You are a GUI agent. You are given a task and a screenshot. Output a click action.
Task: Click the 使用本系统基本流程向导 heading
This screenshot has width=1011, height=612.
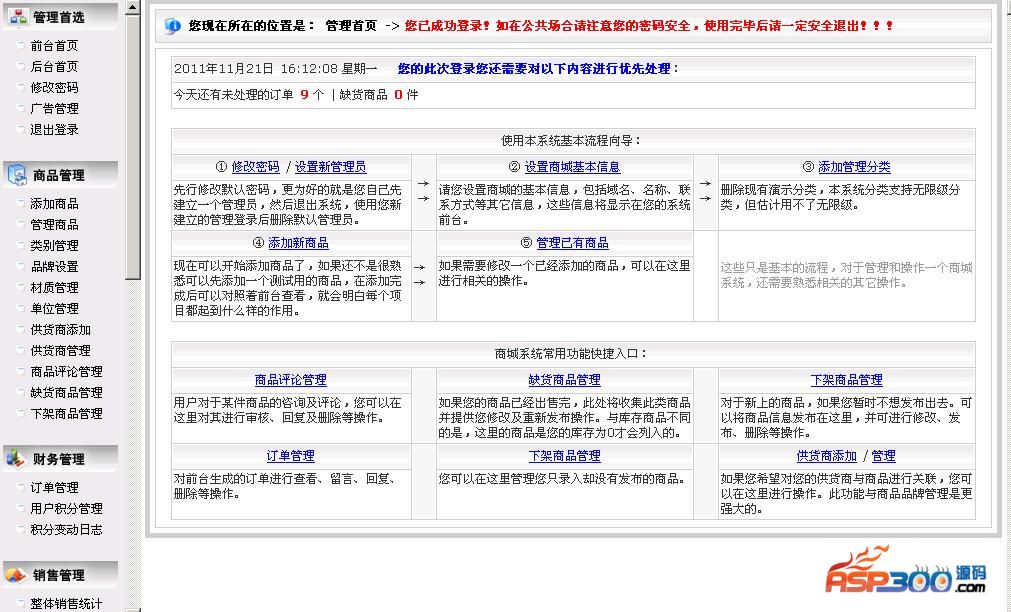[x=572, y=141]
